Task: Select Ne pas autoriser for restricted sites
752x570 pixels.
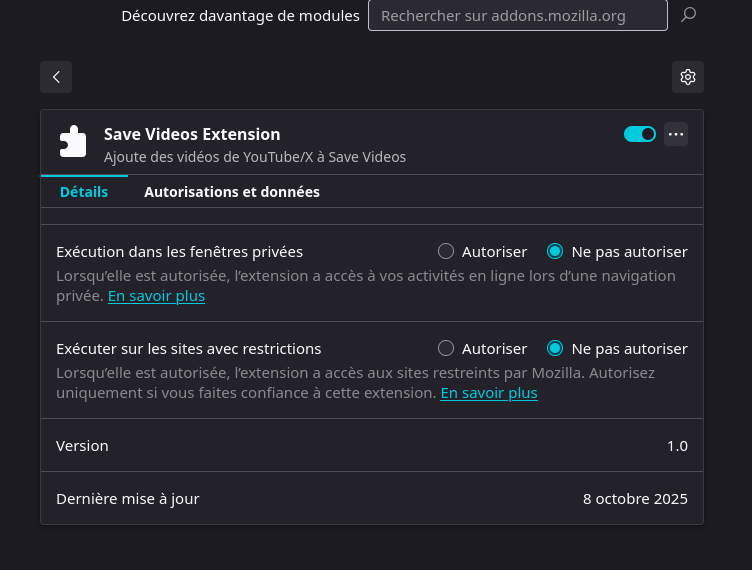Action: point(555,349)
